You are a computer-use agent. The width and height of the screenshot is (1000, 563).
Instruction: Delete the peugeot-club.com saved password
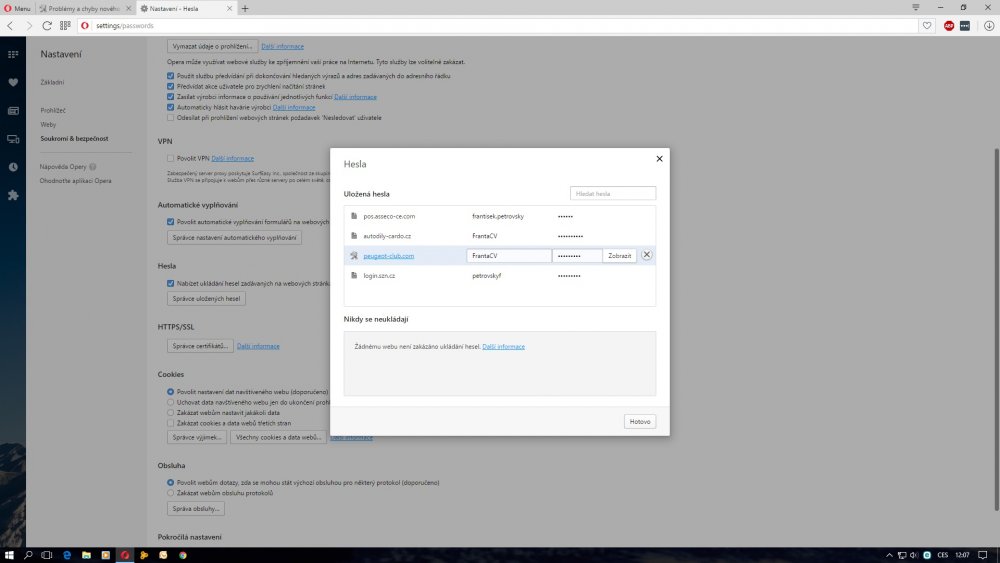pyautogui.click(x=647, y=255)
